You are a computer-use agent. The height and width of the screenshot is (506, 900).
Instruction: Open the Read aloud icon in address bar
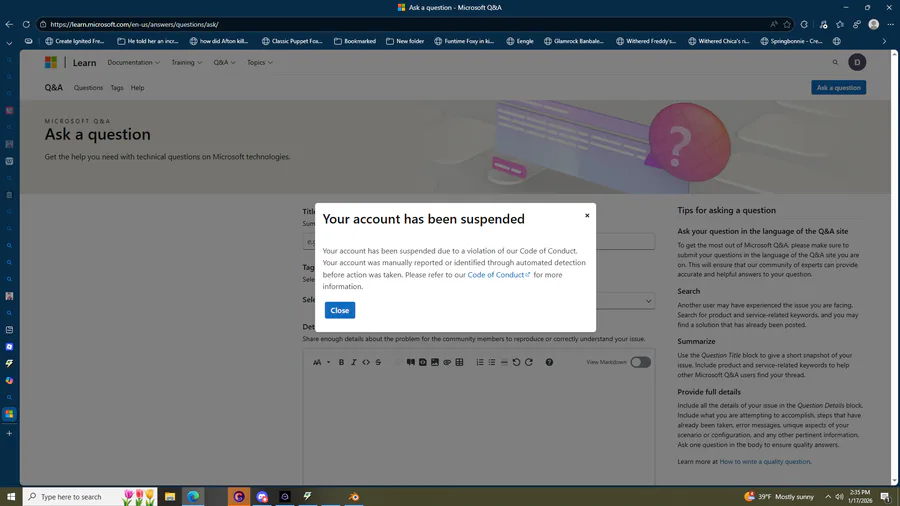(774, 24)
